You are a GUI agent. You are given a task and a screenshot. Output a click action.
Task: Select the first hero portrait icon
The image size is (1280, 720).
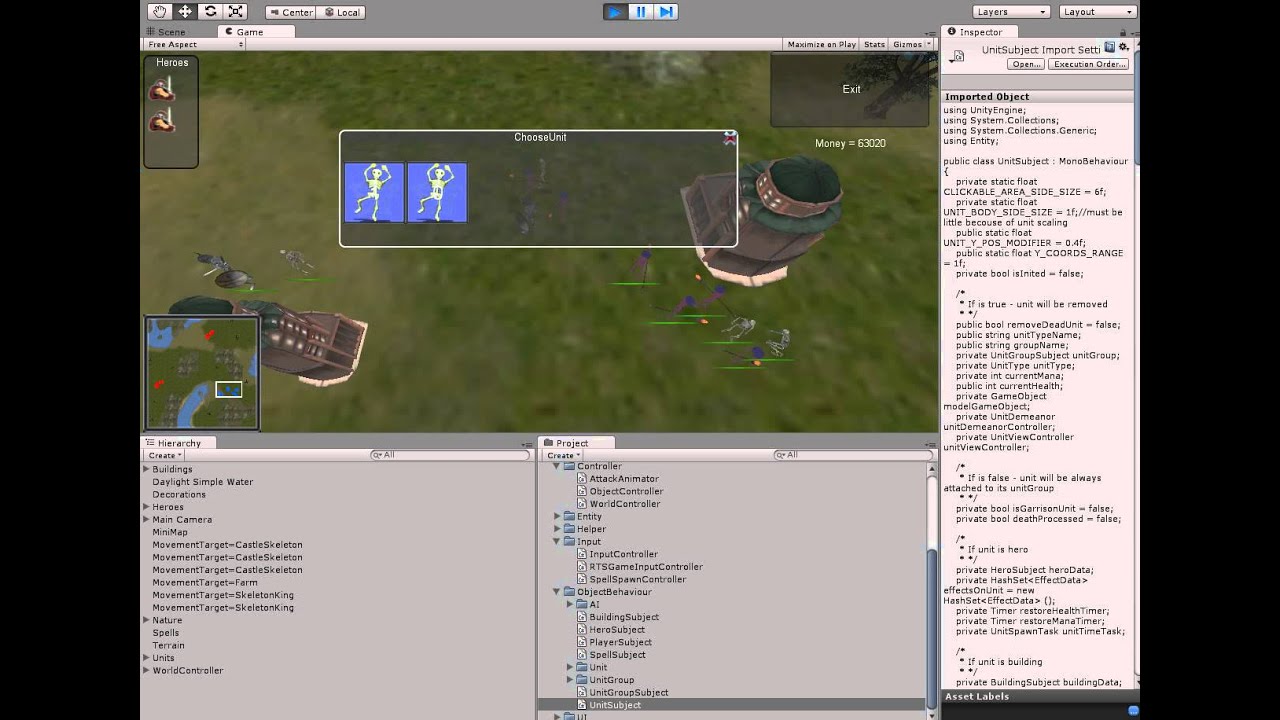click(161, 89)
